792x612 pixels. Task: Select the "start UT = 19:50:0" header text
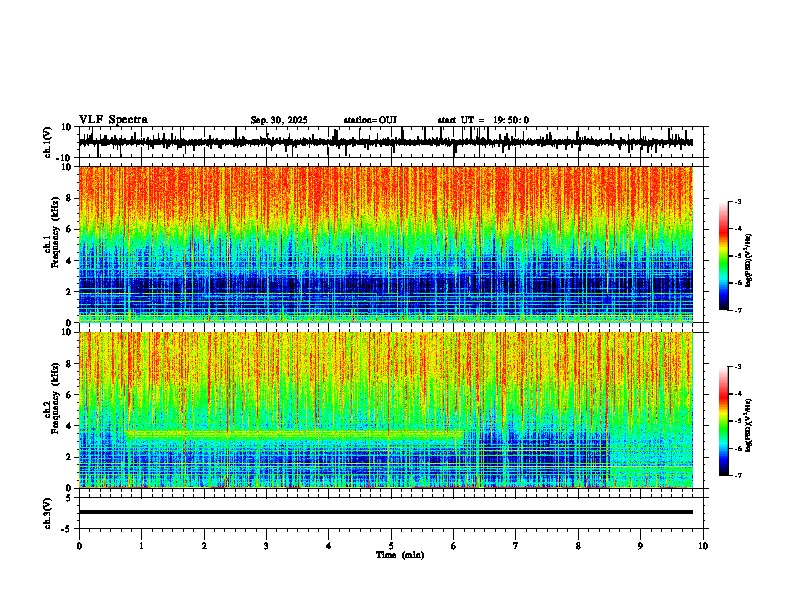point(483,120)
